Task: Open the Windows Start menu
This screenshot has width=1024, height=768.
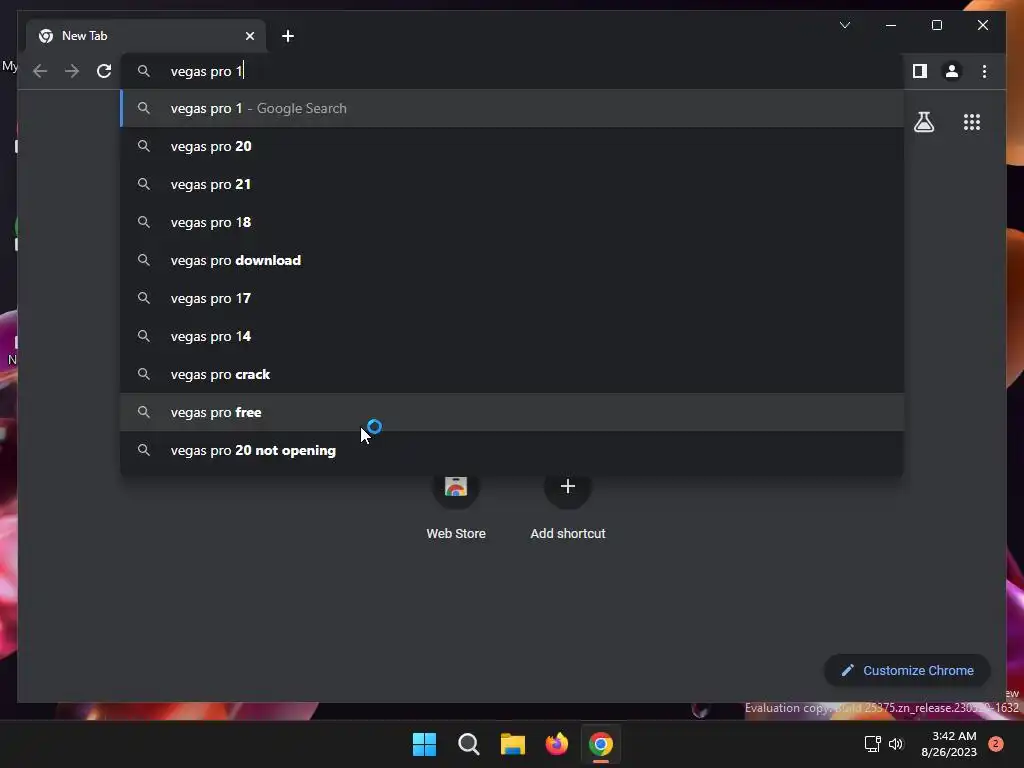Action: [x=424, y=744]
